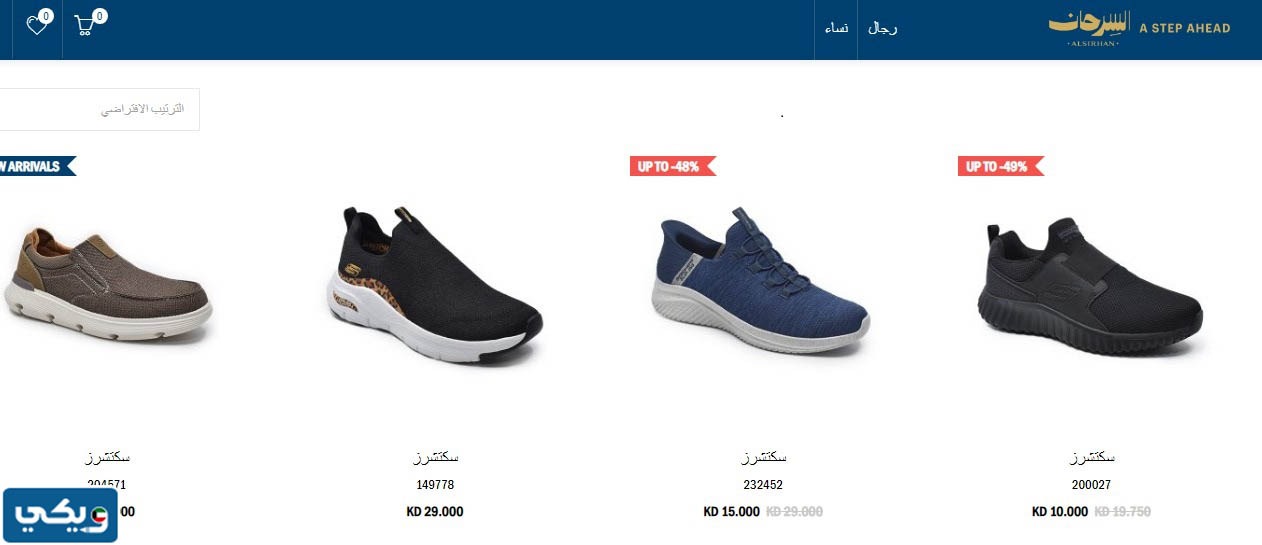
Task: Open the wishlist heart icon
Action: (x=37, y=26)
